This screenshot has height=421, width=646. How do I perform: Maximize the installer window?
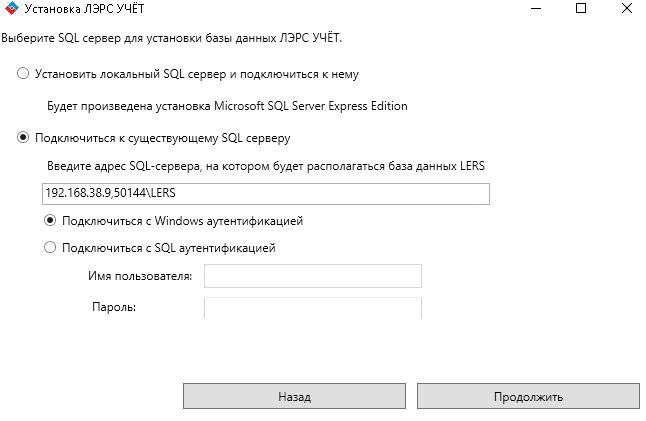coord(581,9)
